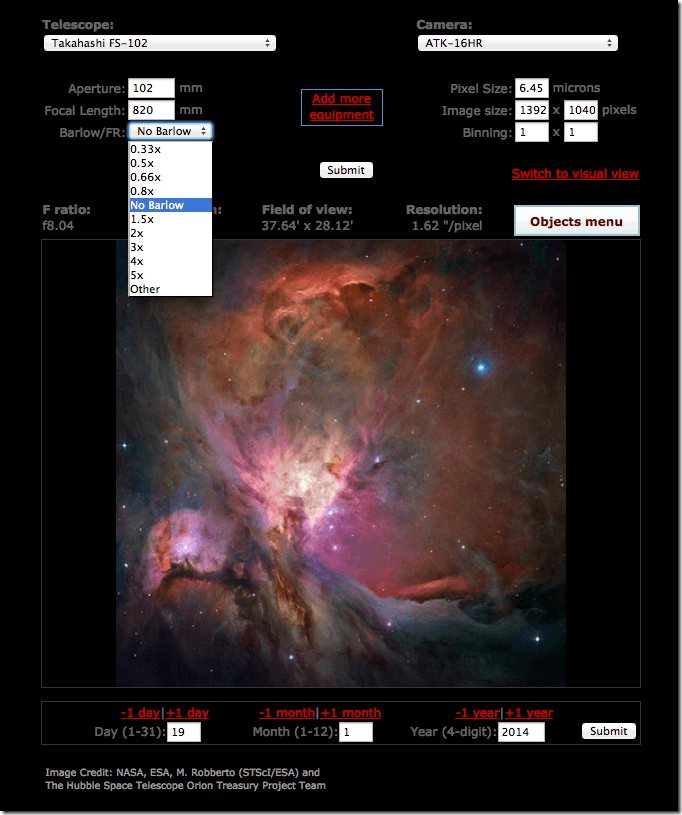Open the Add more equipment link

pos(342,107)
